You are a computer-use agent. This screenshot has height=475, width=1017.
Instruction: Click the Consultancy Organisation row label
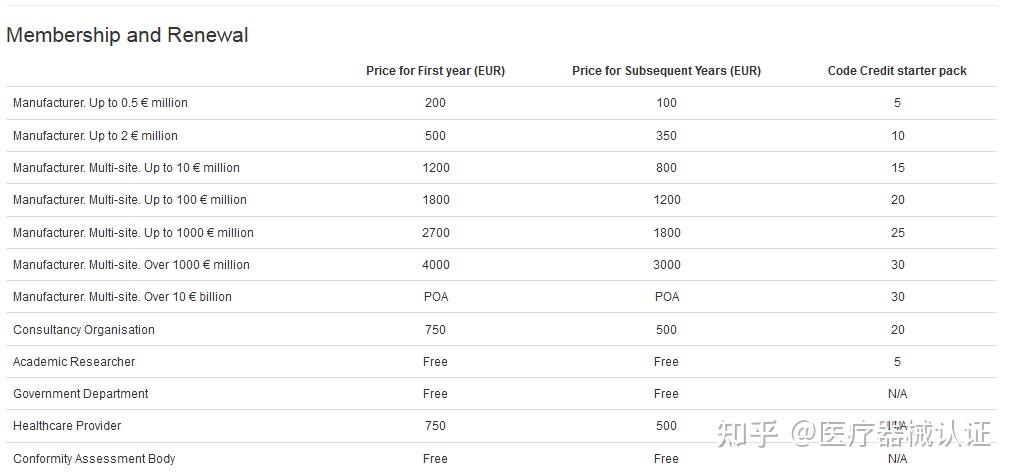pos(84,330)
